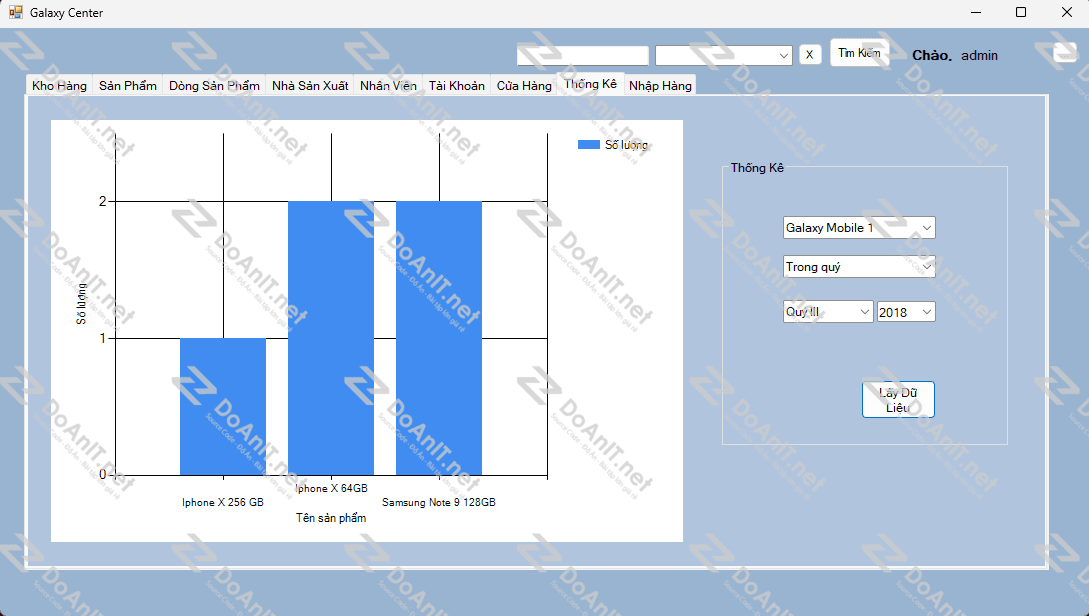Click the Iphone X 64GB chart bar

tap(331, 338)
